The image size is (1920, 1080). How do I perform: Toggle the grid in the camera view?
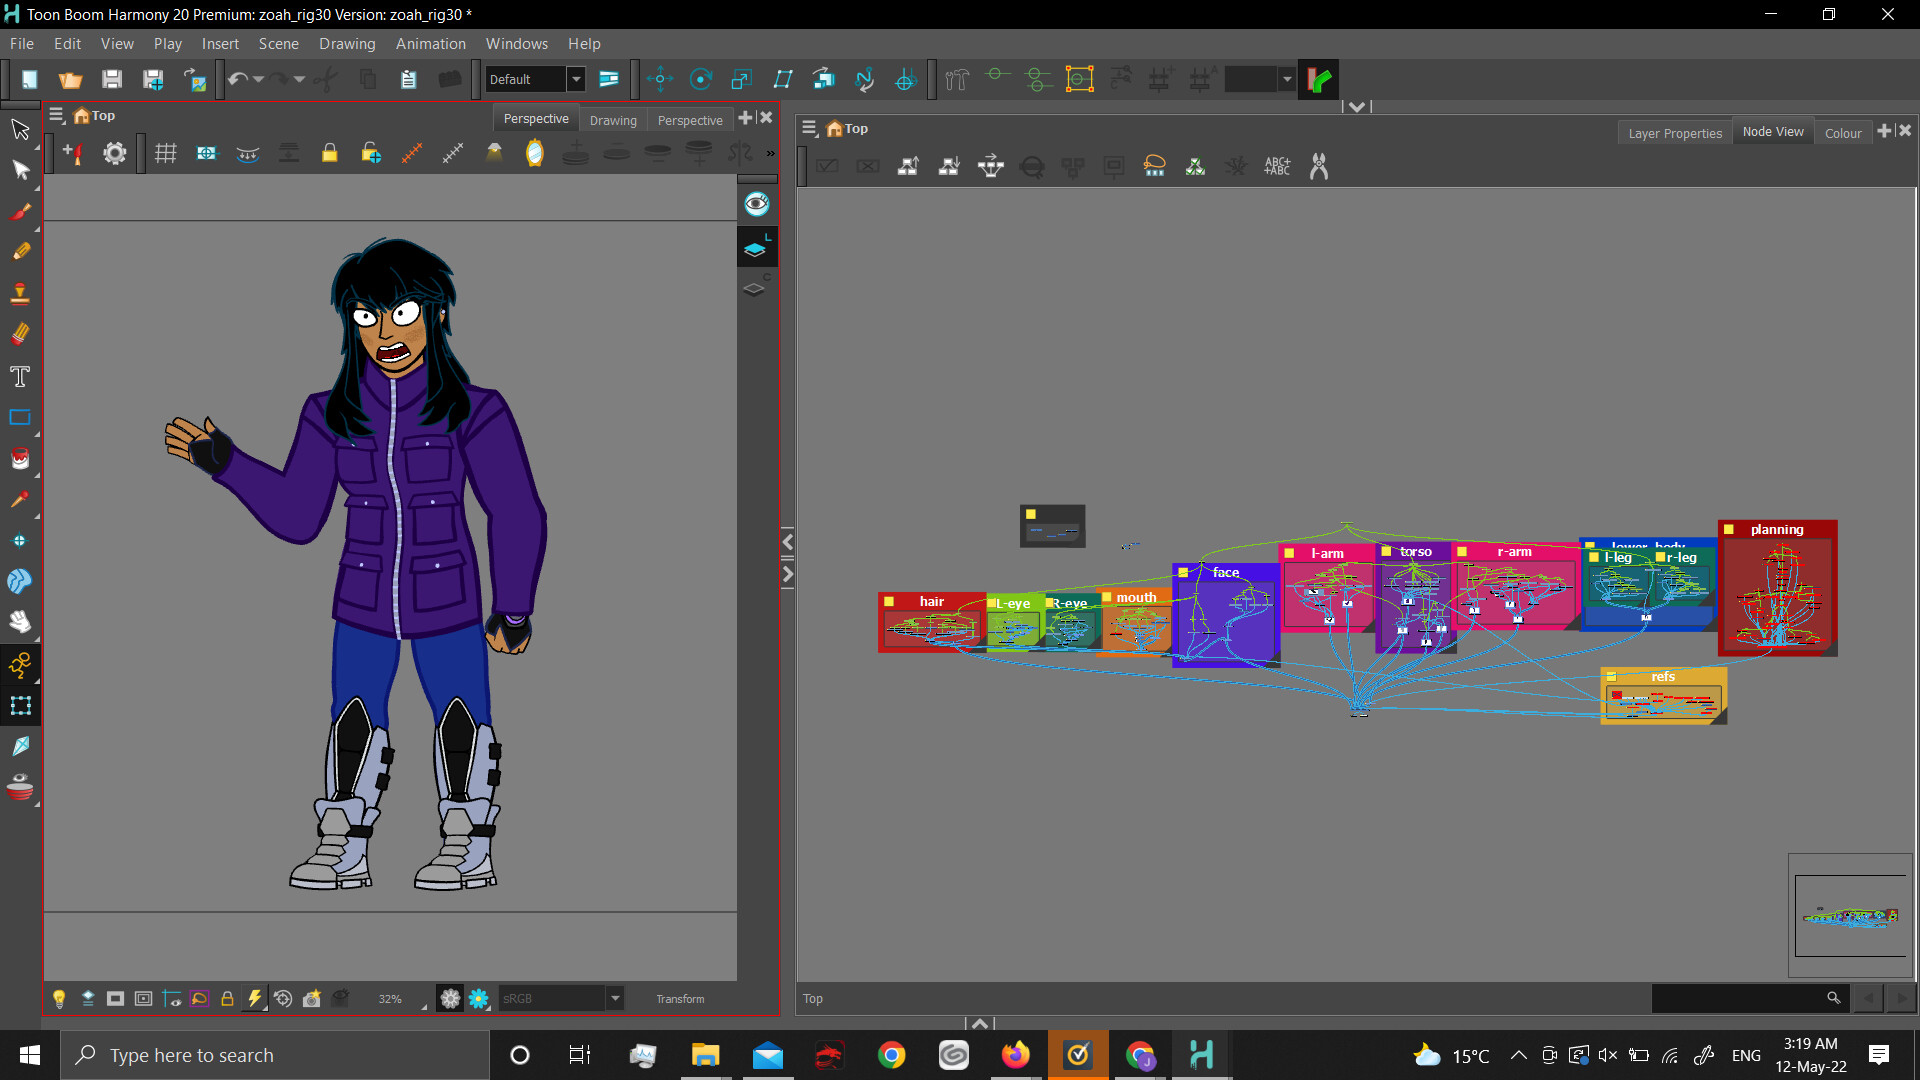(165, 153)
